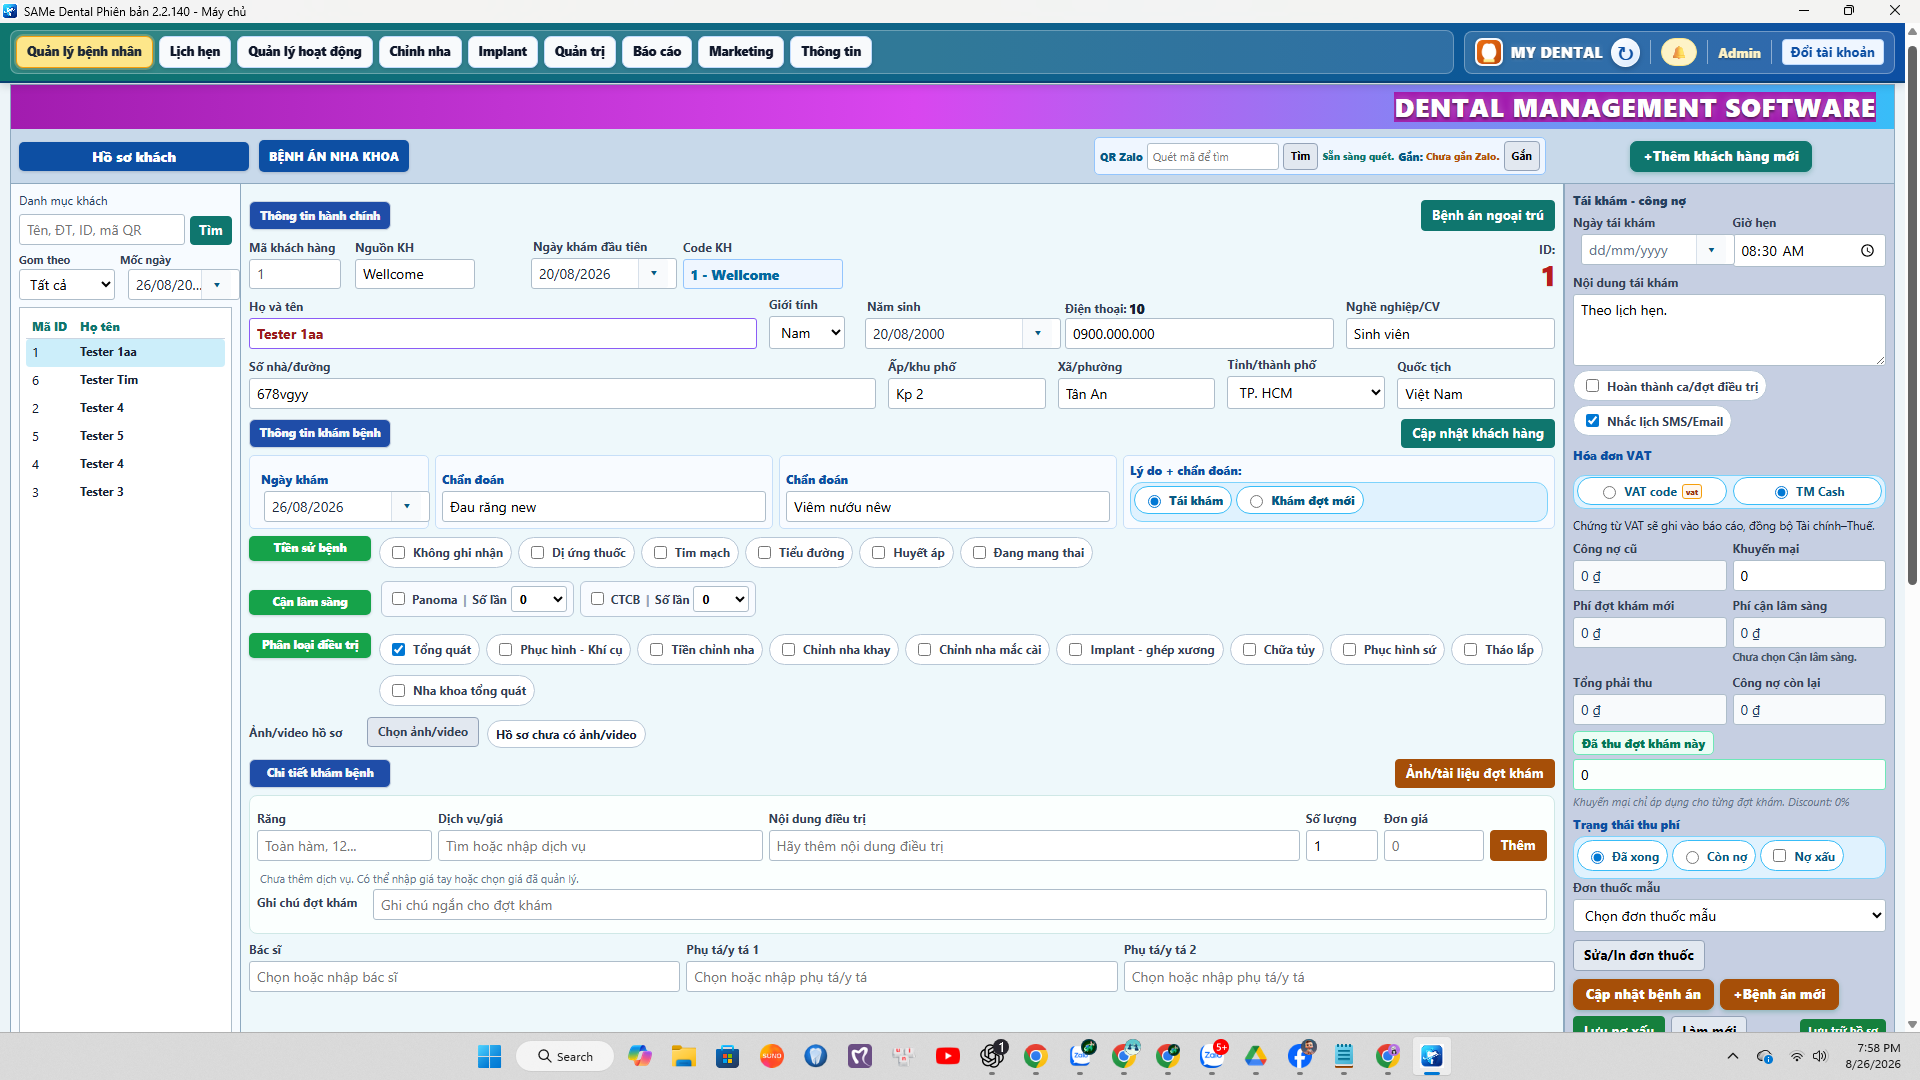This screenshot has height=1080, width=1920.
Task: Open Copilot from the taskbar
Action: [x=639, y=1056]
